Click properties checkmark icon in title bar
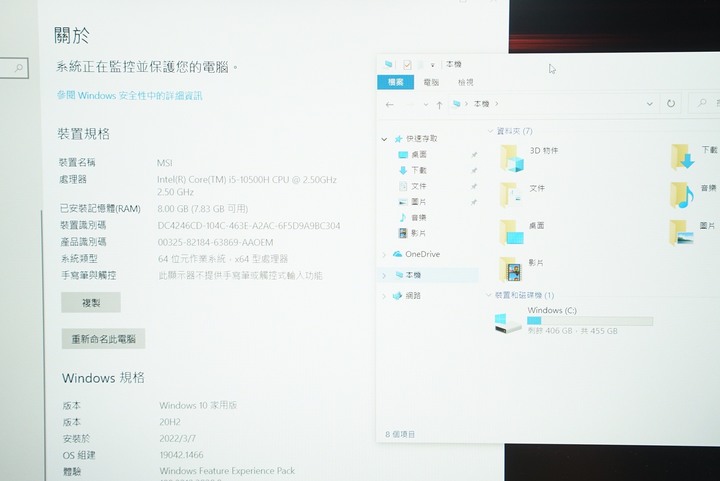720x481 pixels. point(407,65)
